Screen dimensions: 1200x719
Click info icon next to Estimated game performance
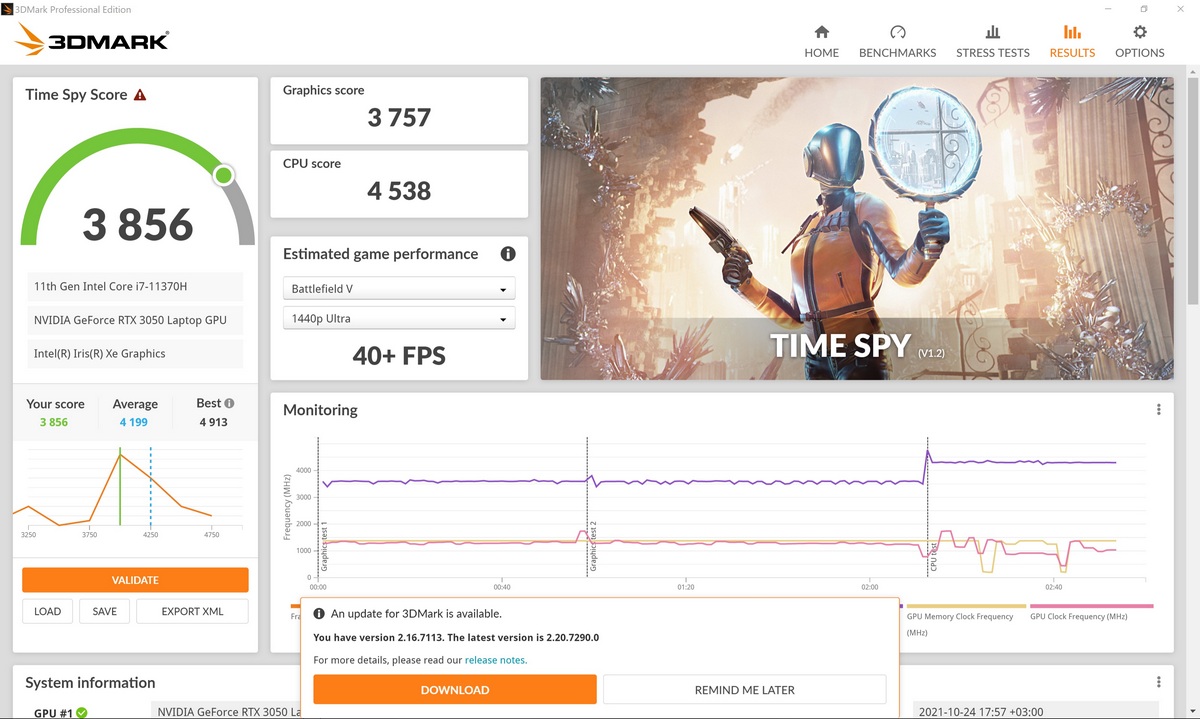pyautogui.click(x=507, y=254)
